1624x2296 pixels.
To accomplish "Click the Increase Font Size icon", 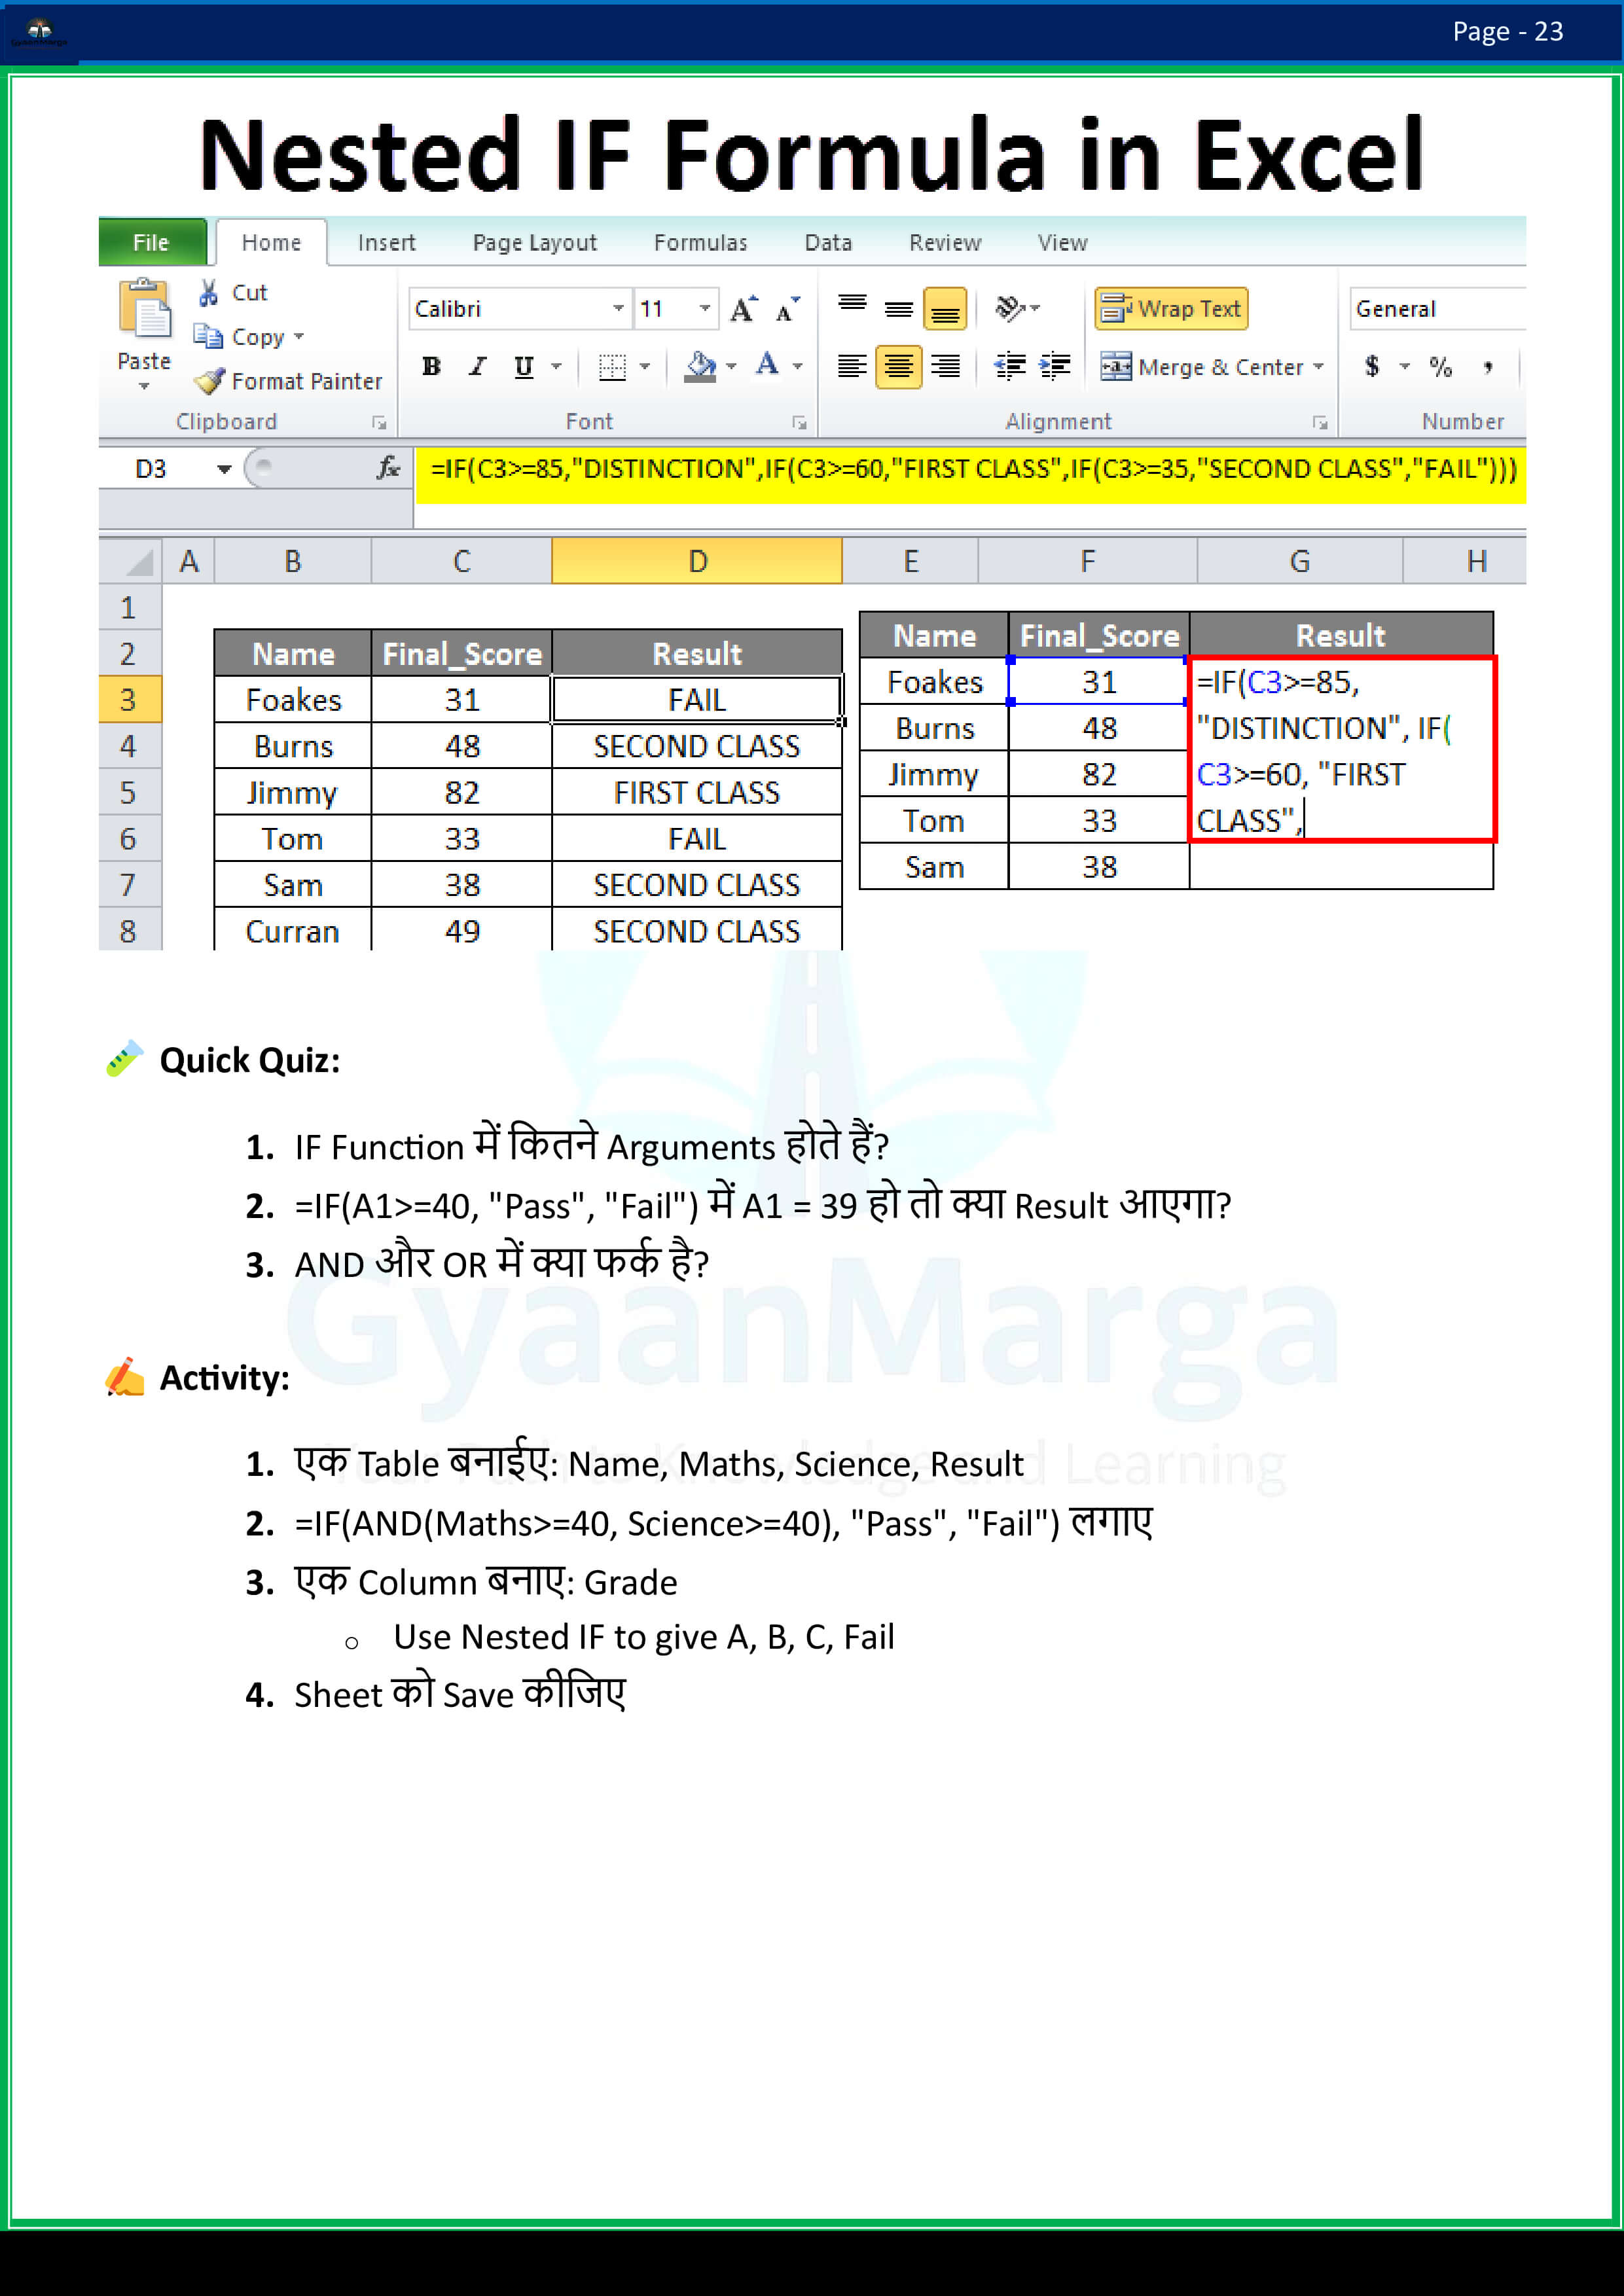I will (x=743, y=309).
